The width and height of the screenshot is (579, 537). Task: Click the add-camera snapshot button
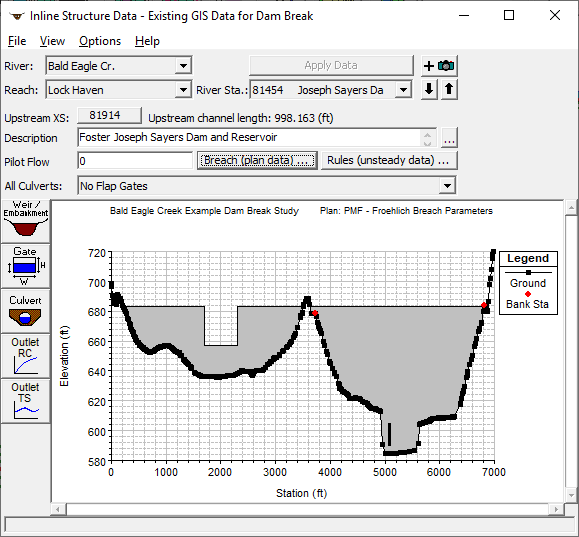(439, 66)
